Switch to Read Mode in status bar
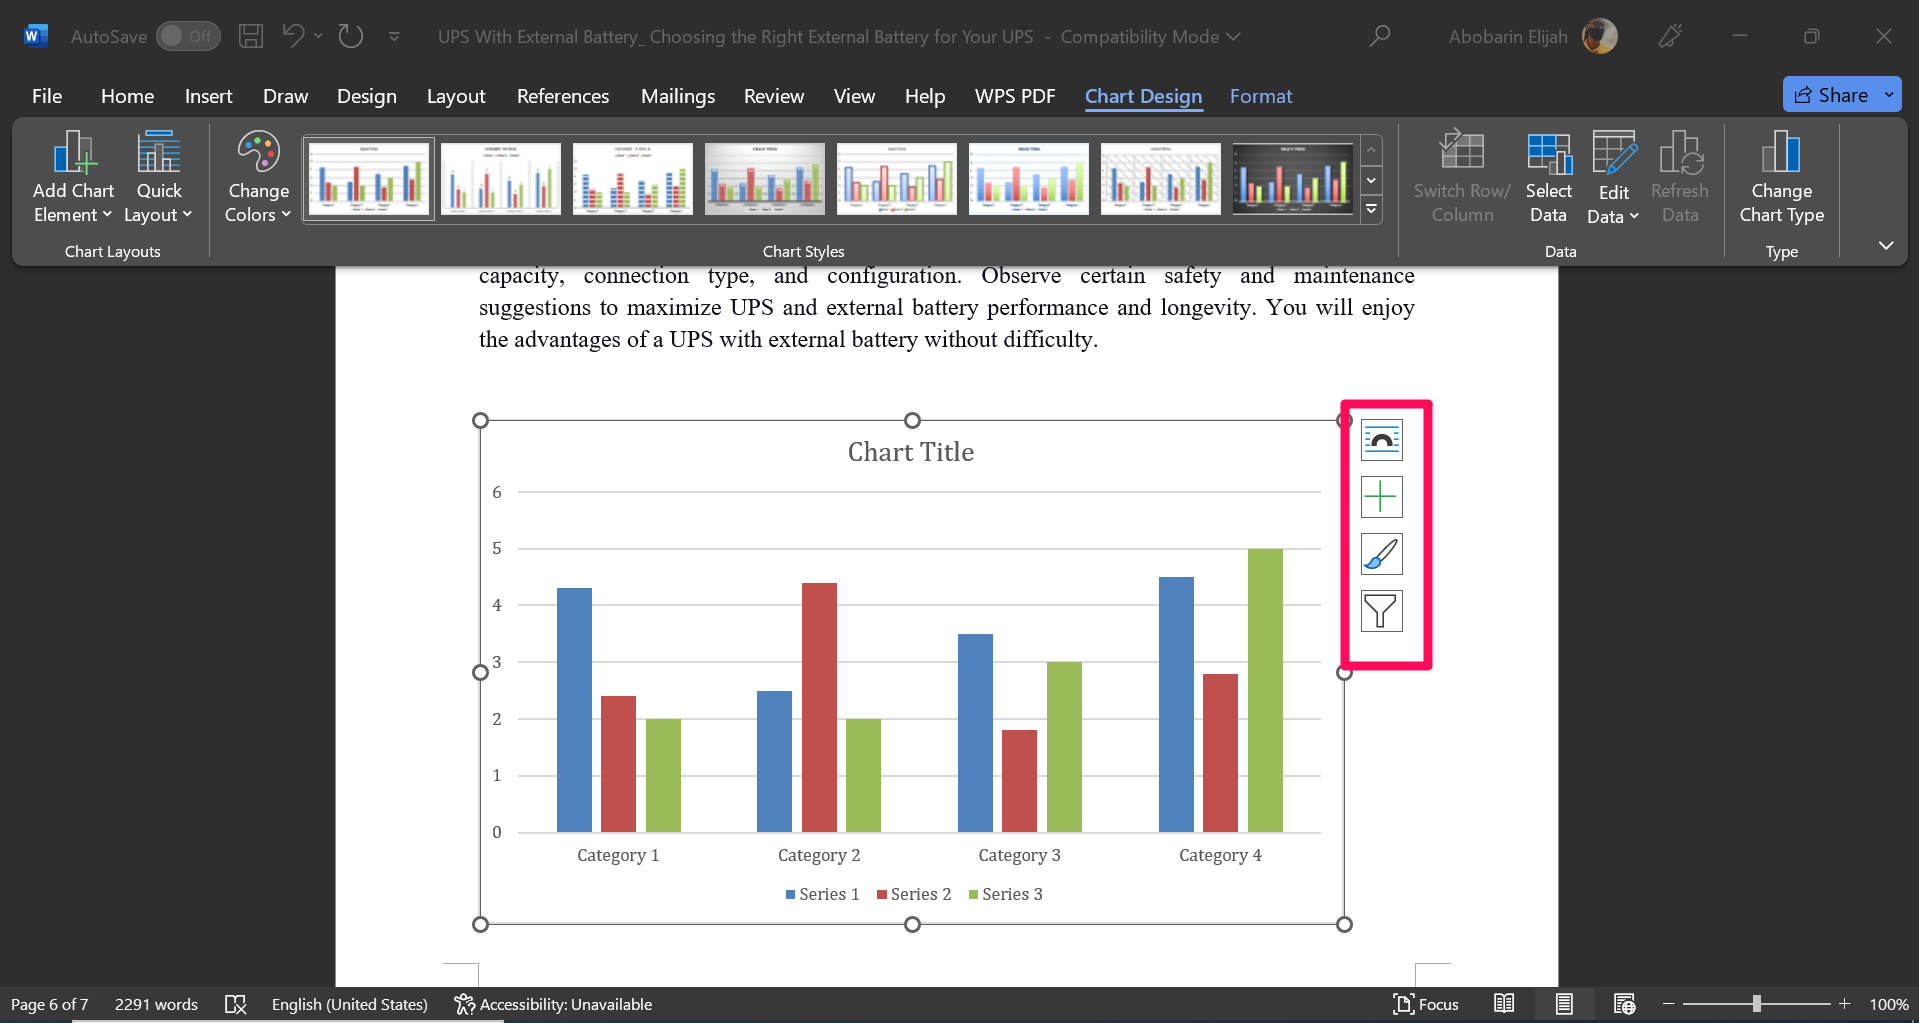The width and height of the screenshot is (1919, 1023). 1505,1004
